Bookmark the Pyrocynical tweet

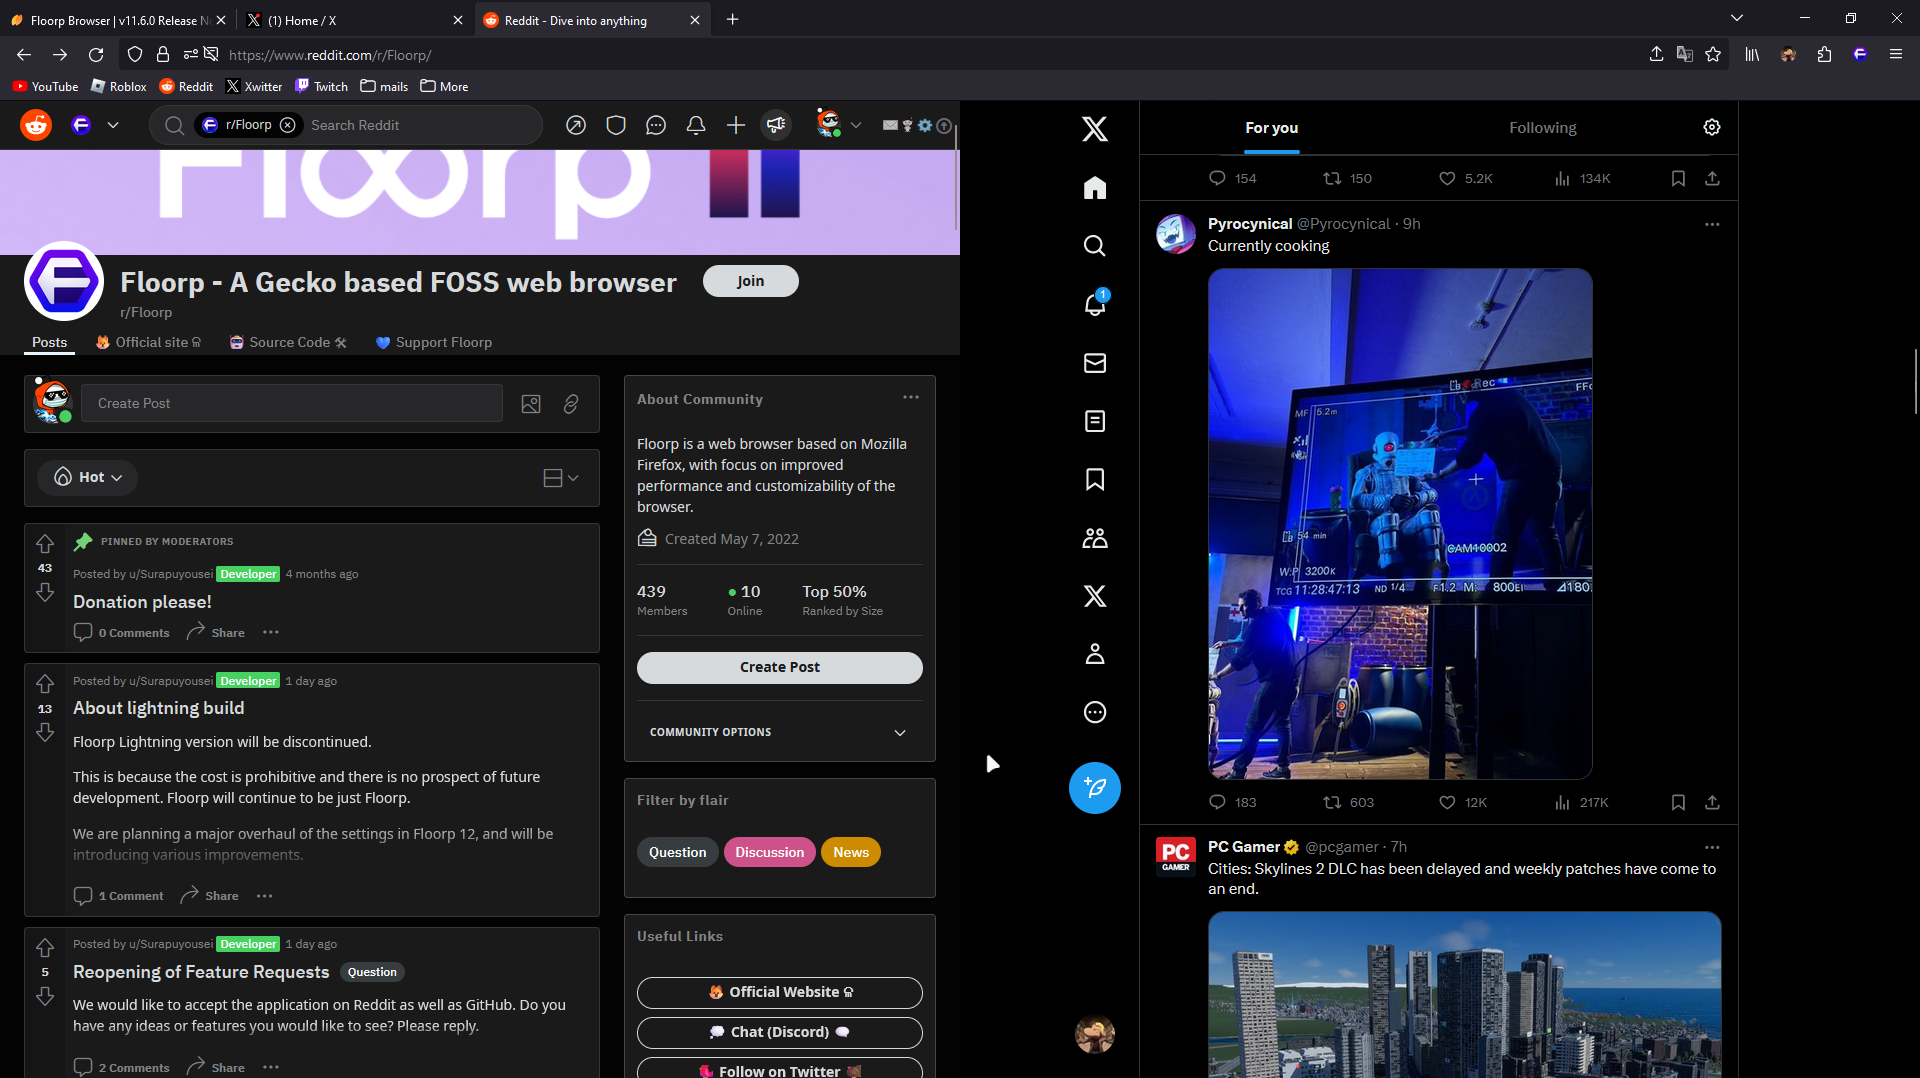[x=1678, y=802]
